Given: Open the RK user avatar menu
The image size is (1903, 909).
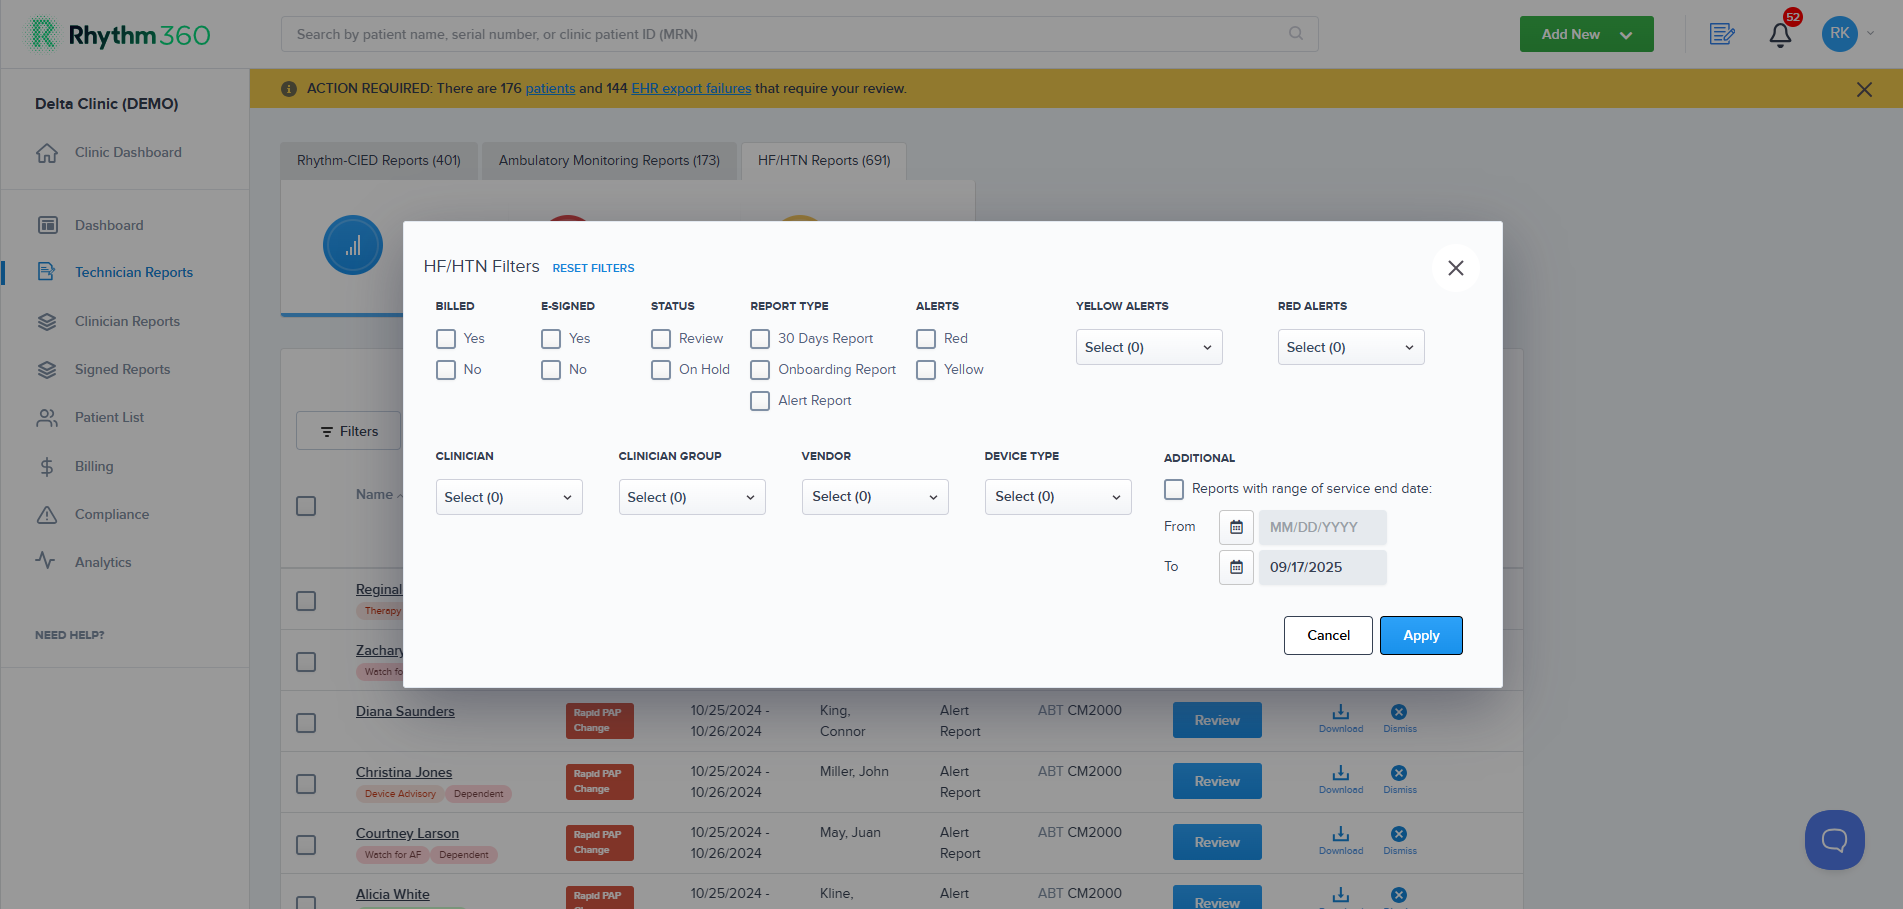Looking at the screenshot, I should pos(1840,34).
